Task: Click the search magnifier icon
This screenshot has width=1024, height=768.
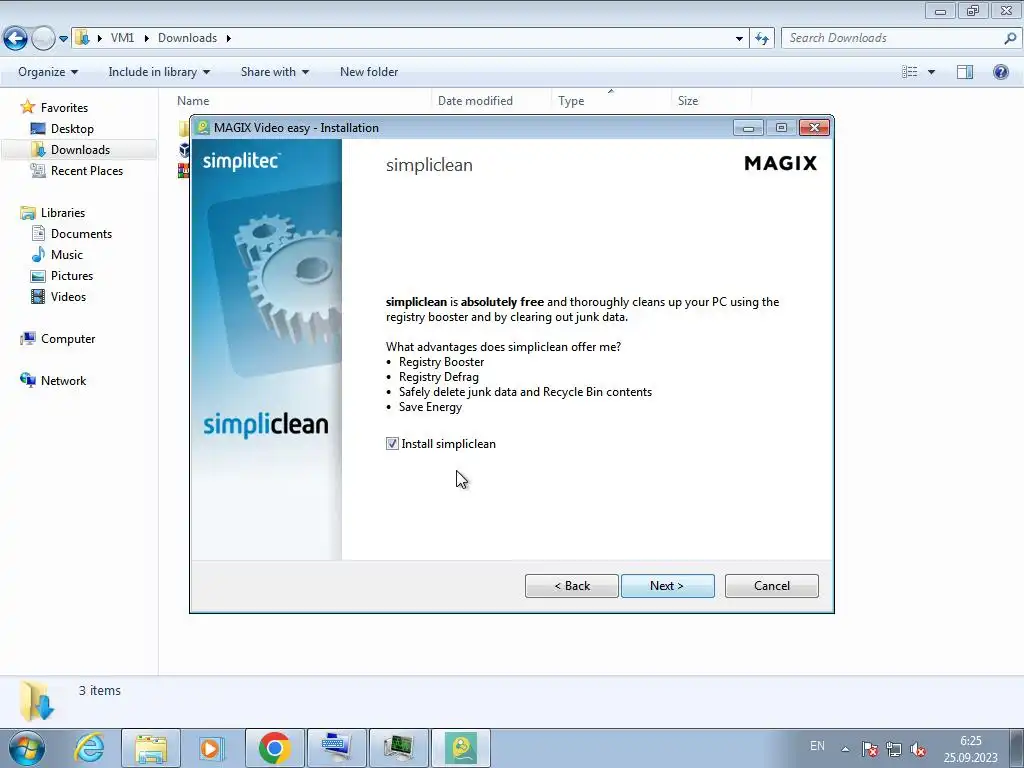Action: point(1010,39)
